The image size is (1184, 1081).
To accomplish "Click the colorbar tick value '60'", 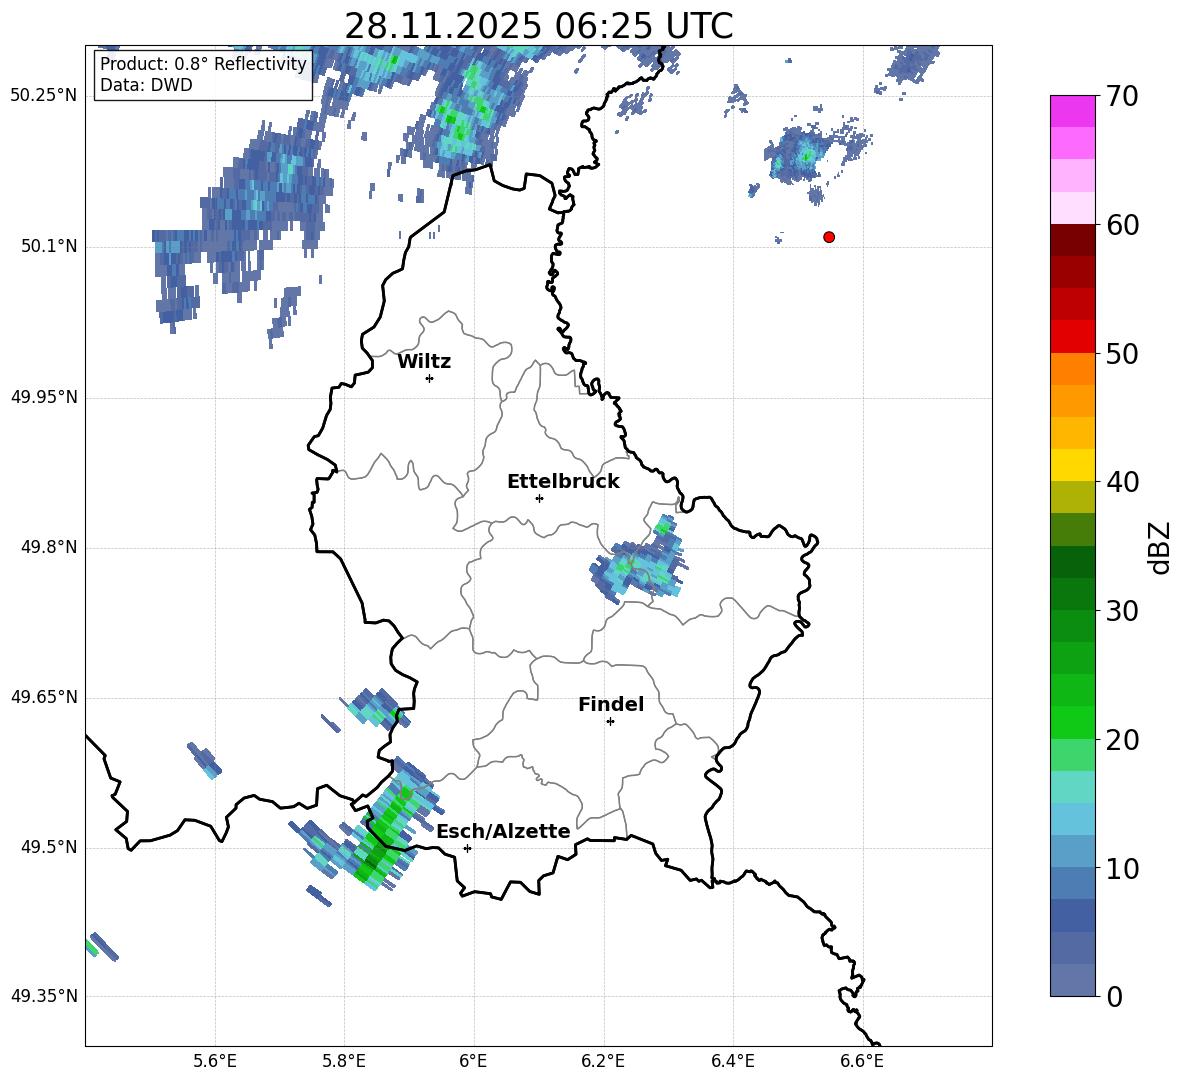I will 1122,225.
